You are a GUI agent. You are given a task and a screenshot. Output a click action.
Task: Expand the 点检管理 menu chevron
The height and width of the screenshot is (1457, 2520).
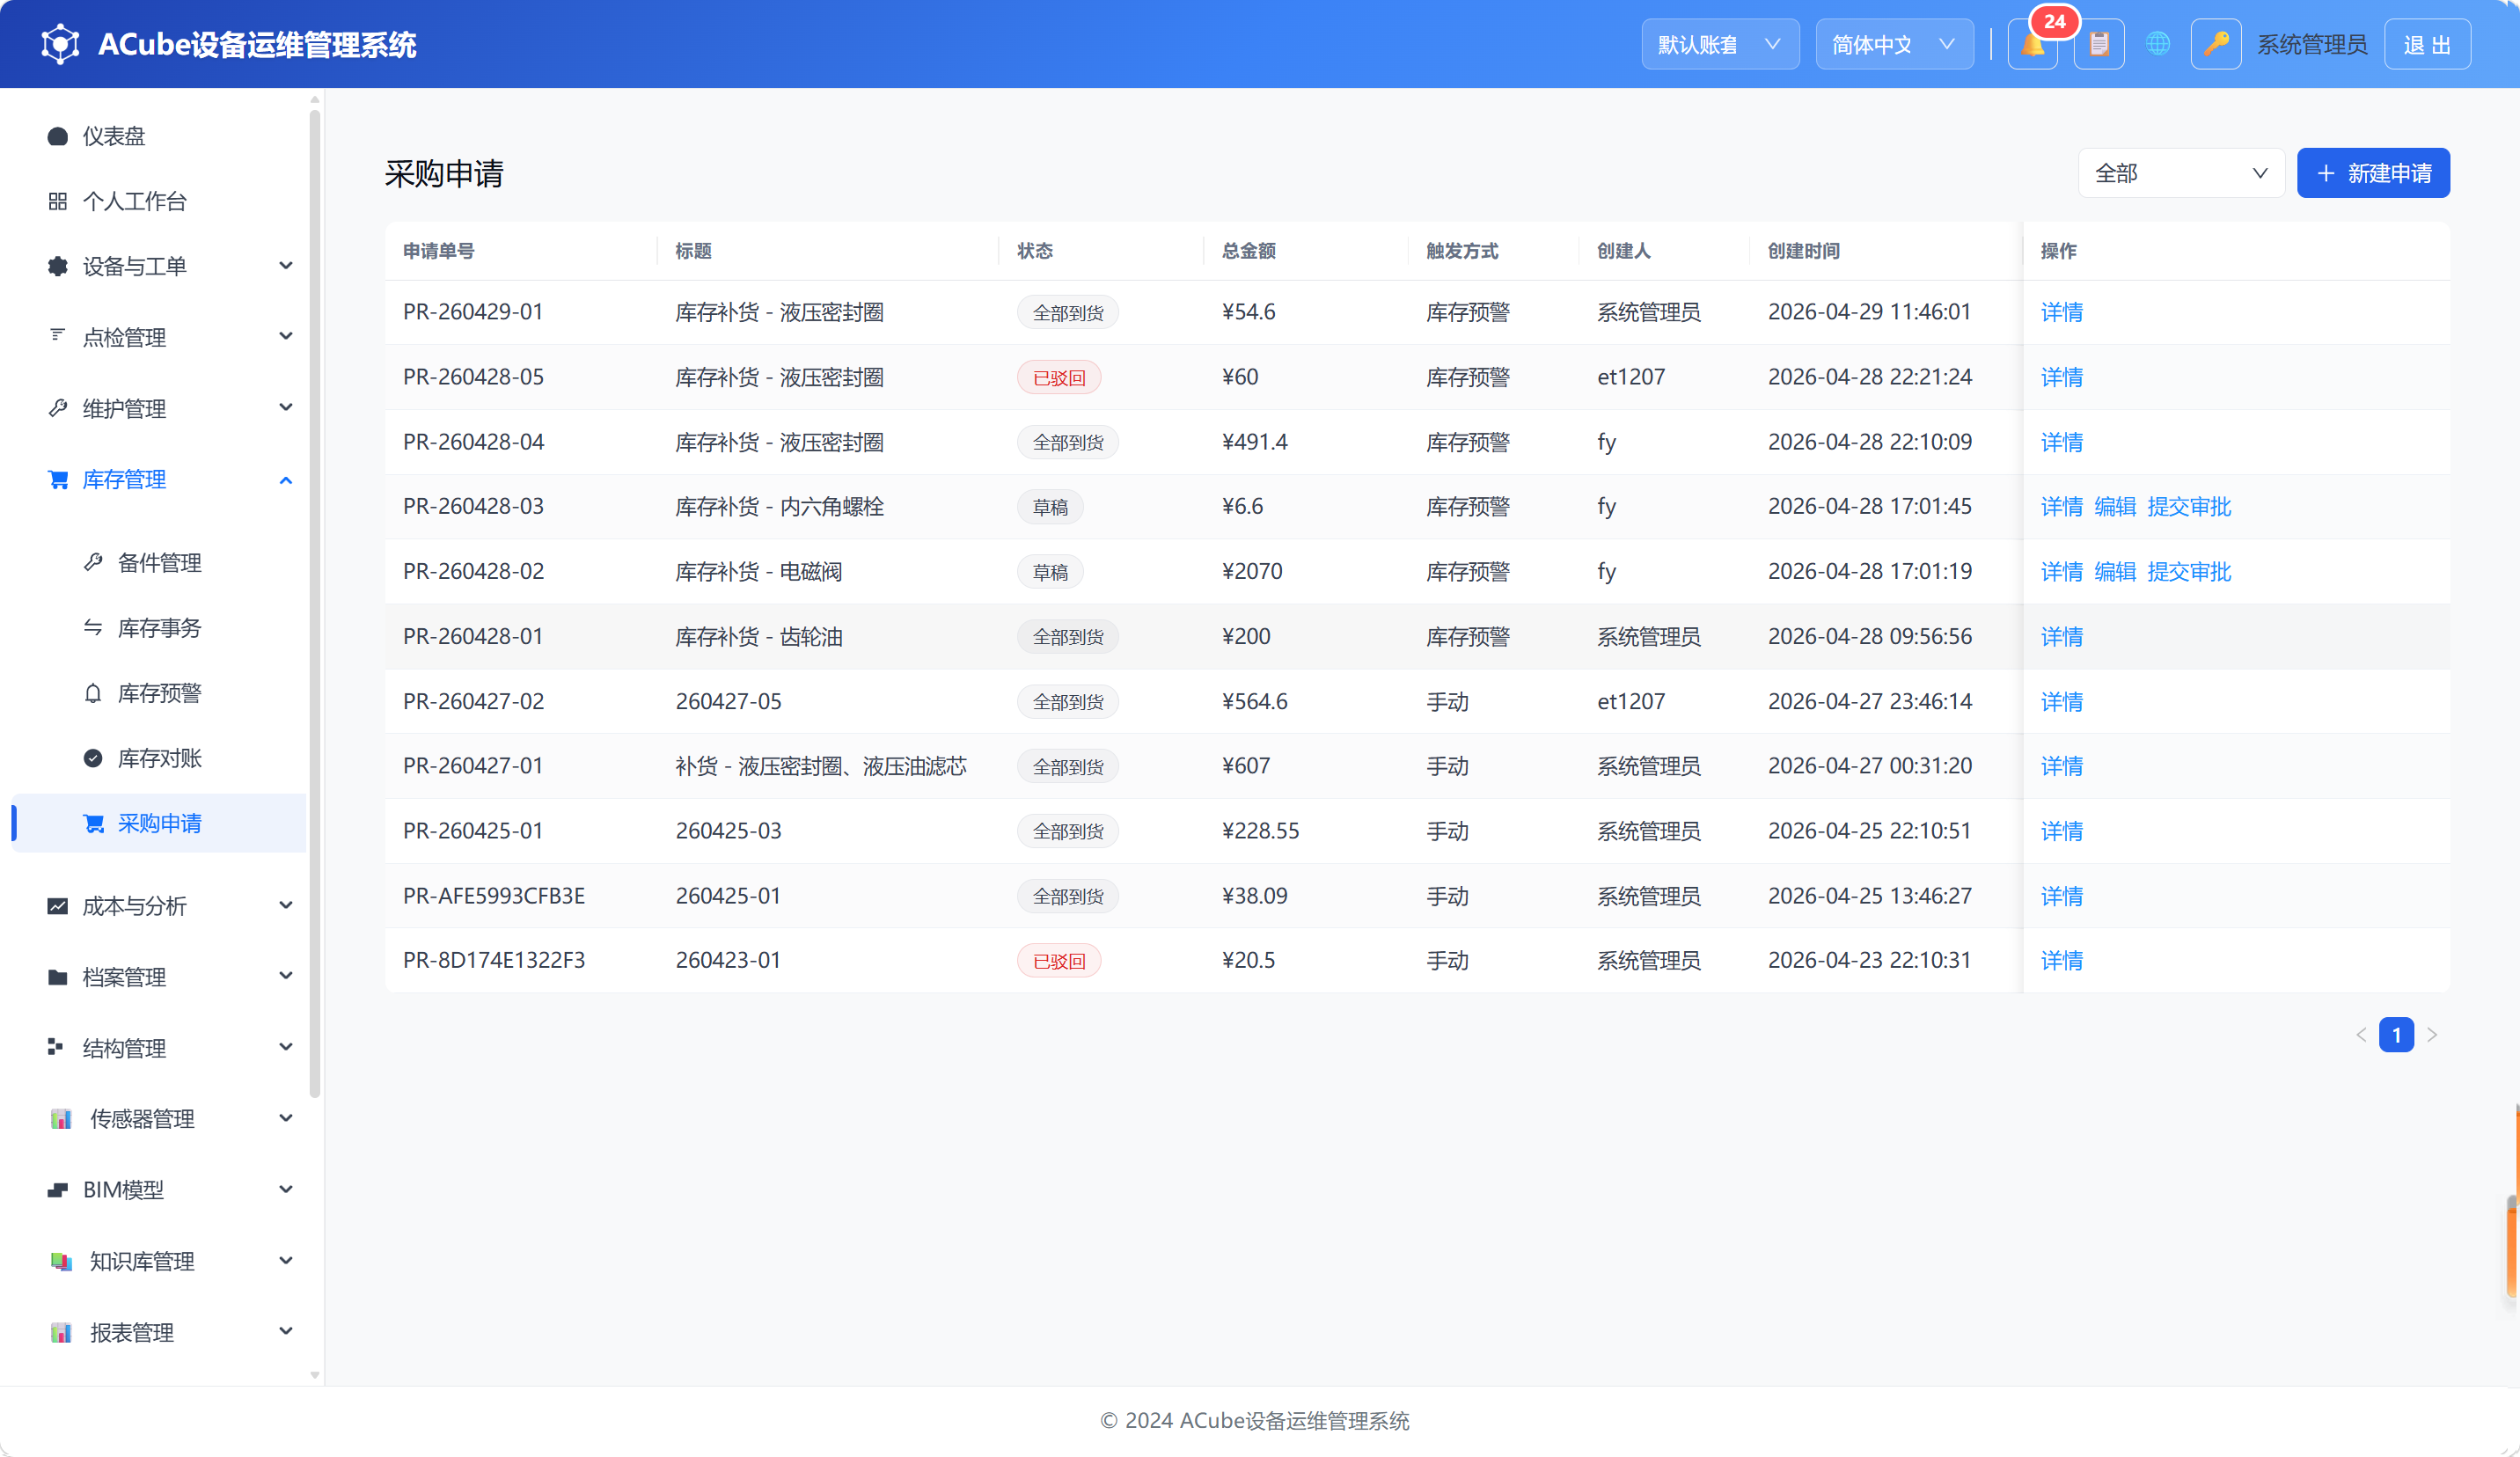click(x=286, y=336)
